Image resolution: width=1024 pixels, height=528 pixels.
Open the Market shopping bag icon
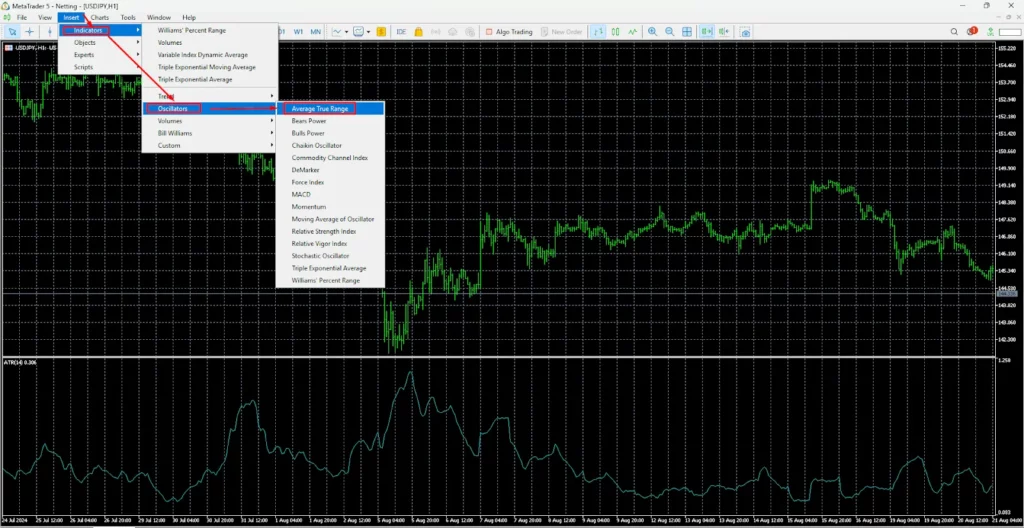(x=418, y=31)
